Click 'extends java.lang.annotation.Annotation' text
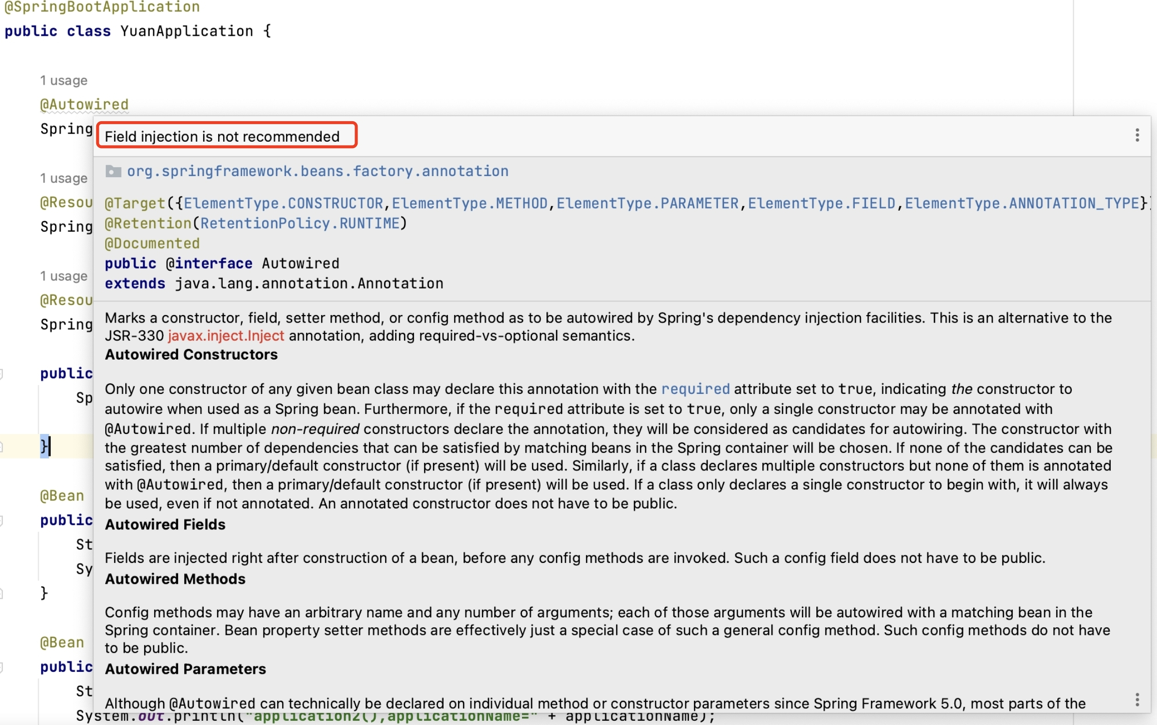Viewport: 1157px width, 725px height. (274, 283)
